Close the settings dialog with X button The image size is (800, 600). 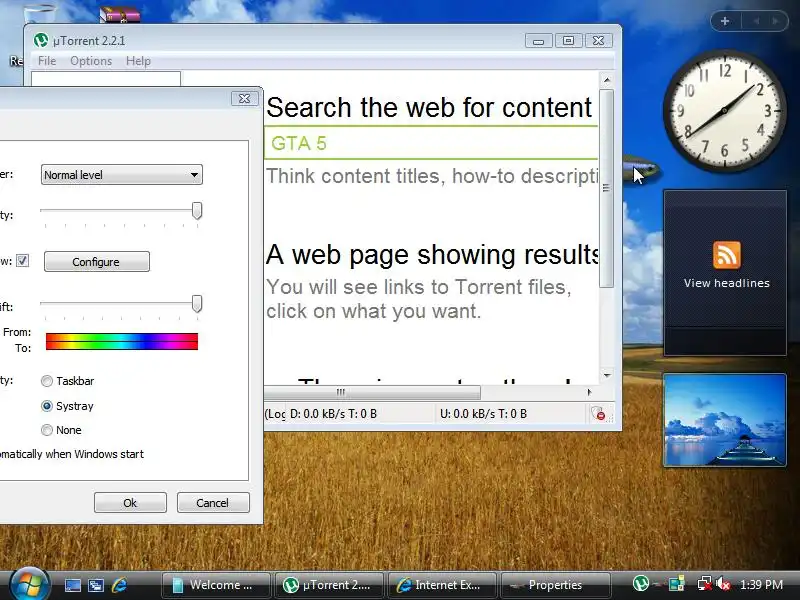(244, 98)
